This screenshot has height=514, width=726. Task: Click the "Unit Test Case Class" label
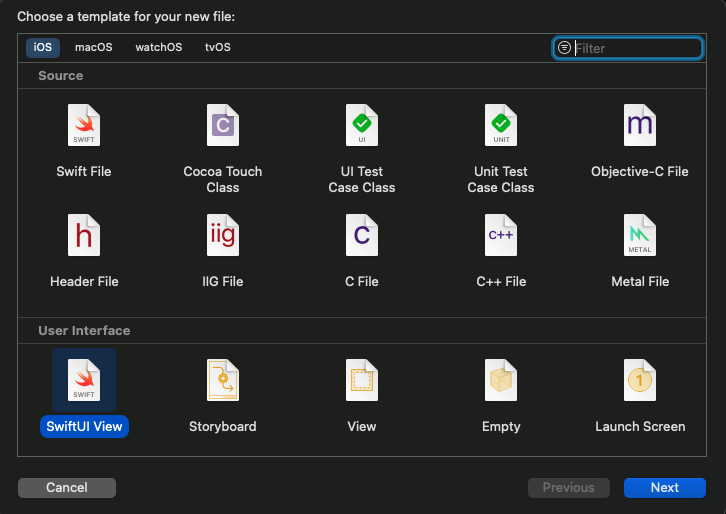point(501,179)
